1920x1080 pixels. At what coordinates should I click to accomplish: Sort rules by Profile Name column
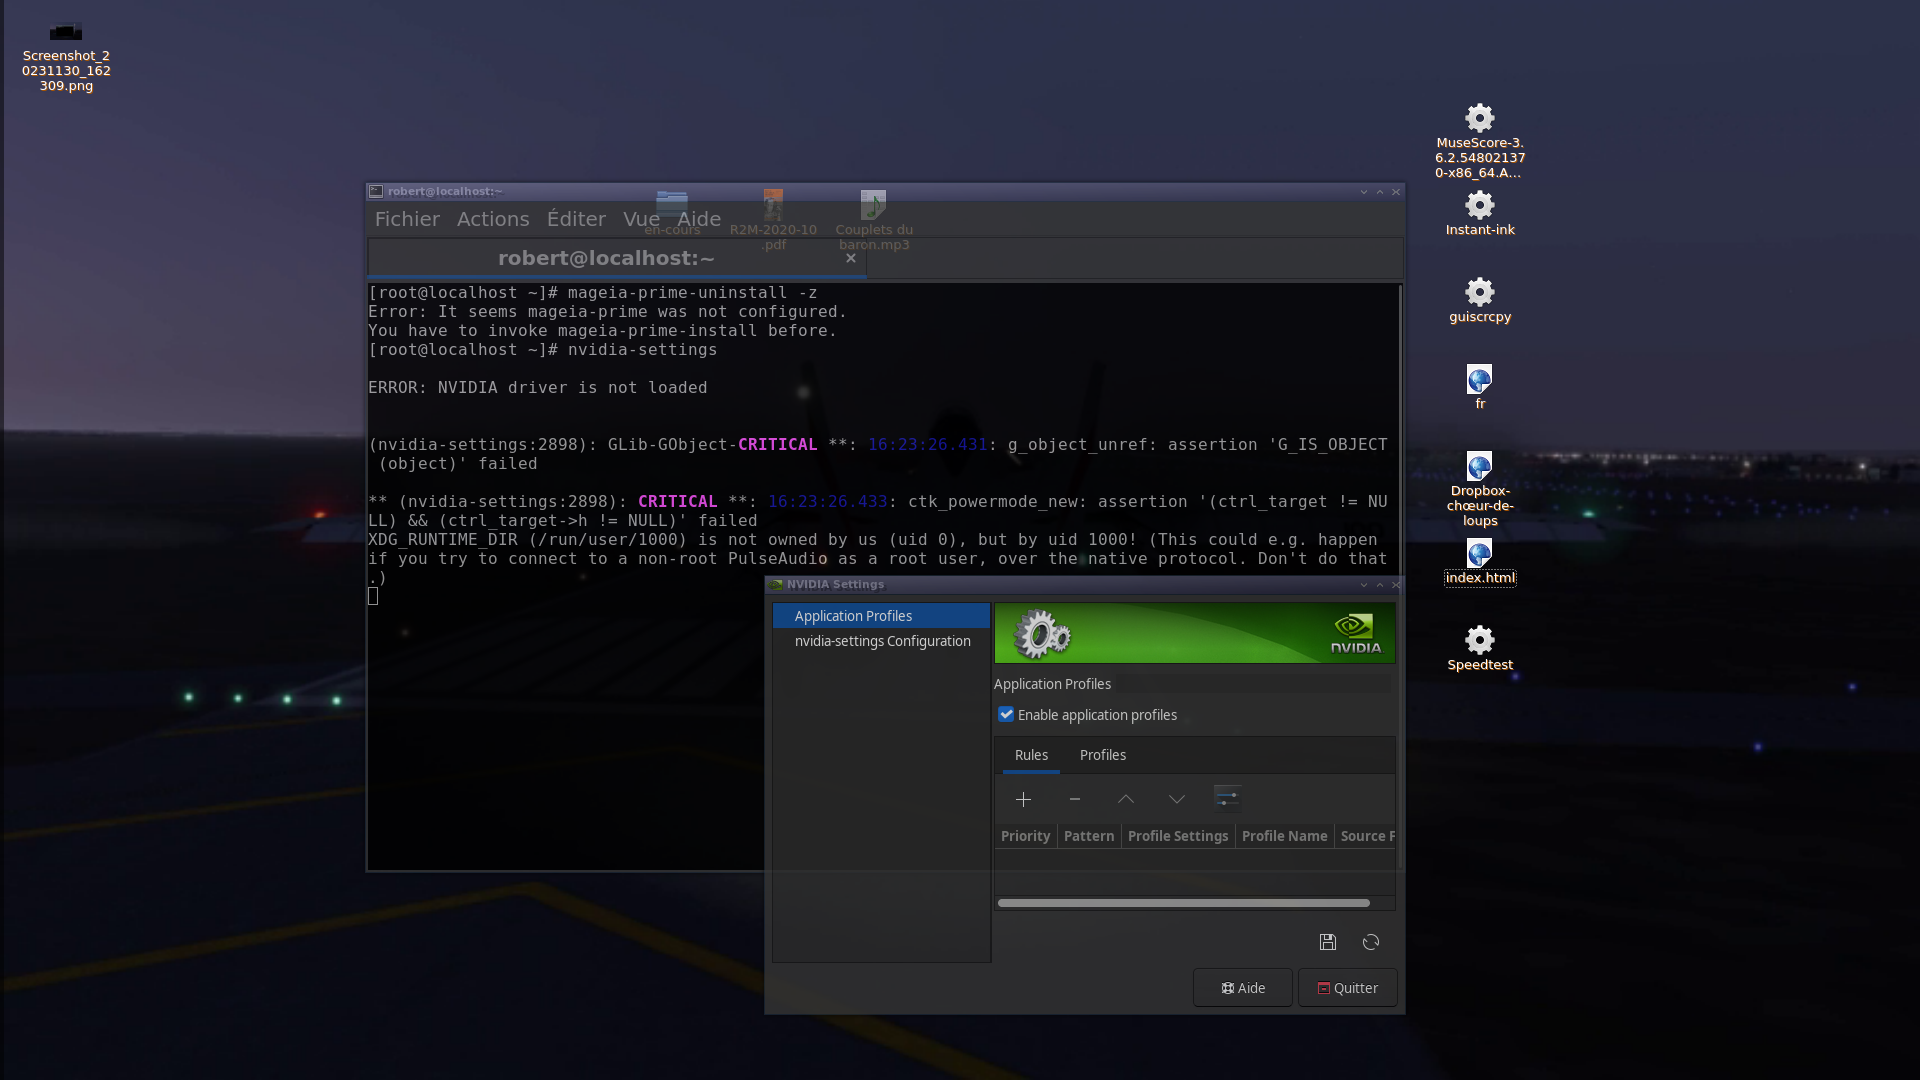[x=1285, y=836]
